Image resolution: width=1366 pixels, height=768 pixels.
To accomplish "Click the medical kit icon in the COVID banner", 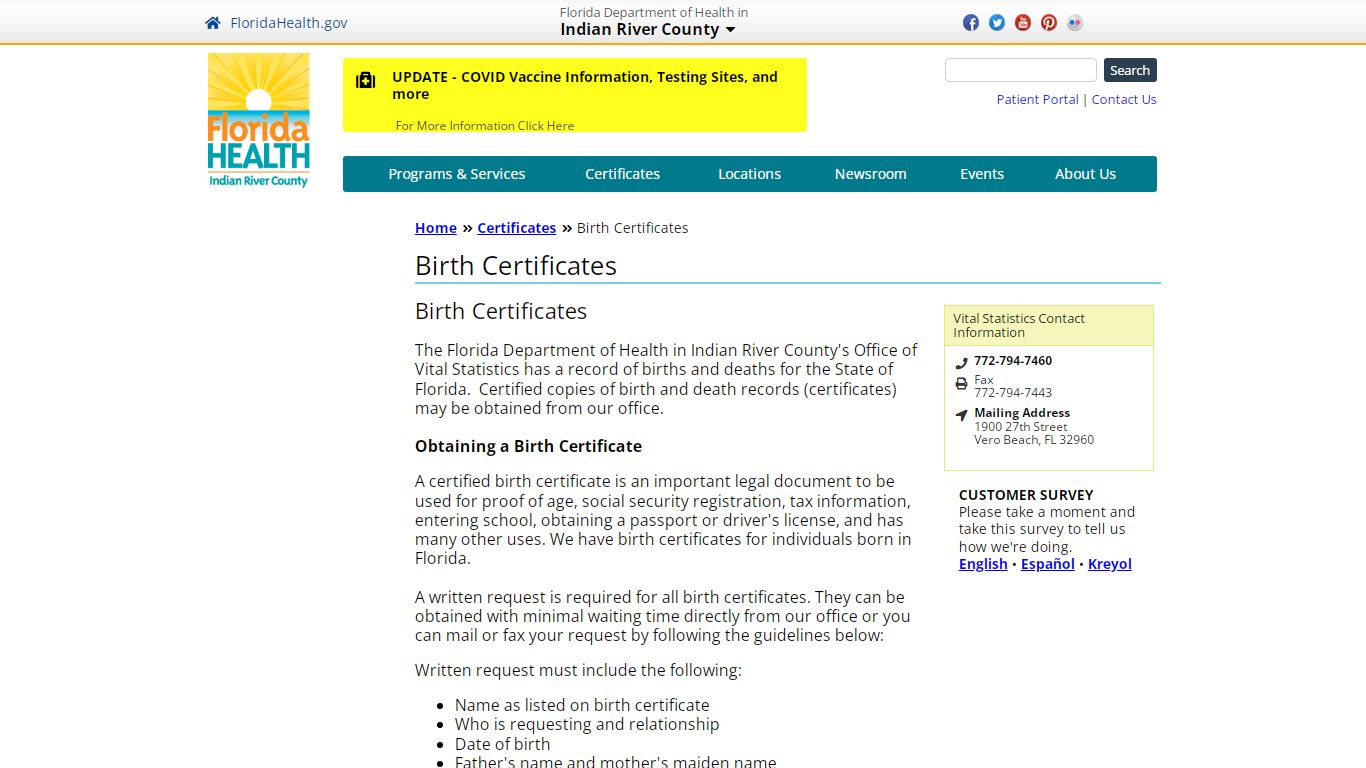I will pos(366,80).
